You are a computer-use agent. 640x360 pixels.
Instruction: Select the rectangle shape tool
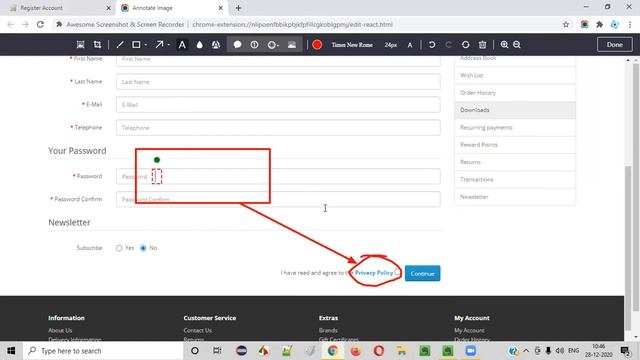(x=136, y=44)
